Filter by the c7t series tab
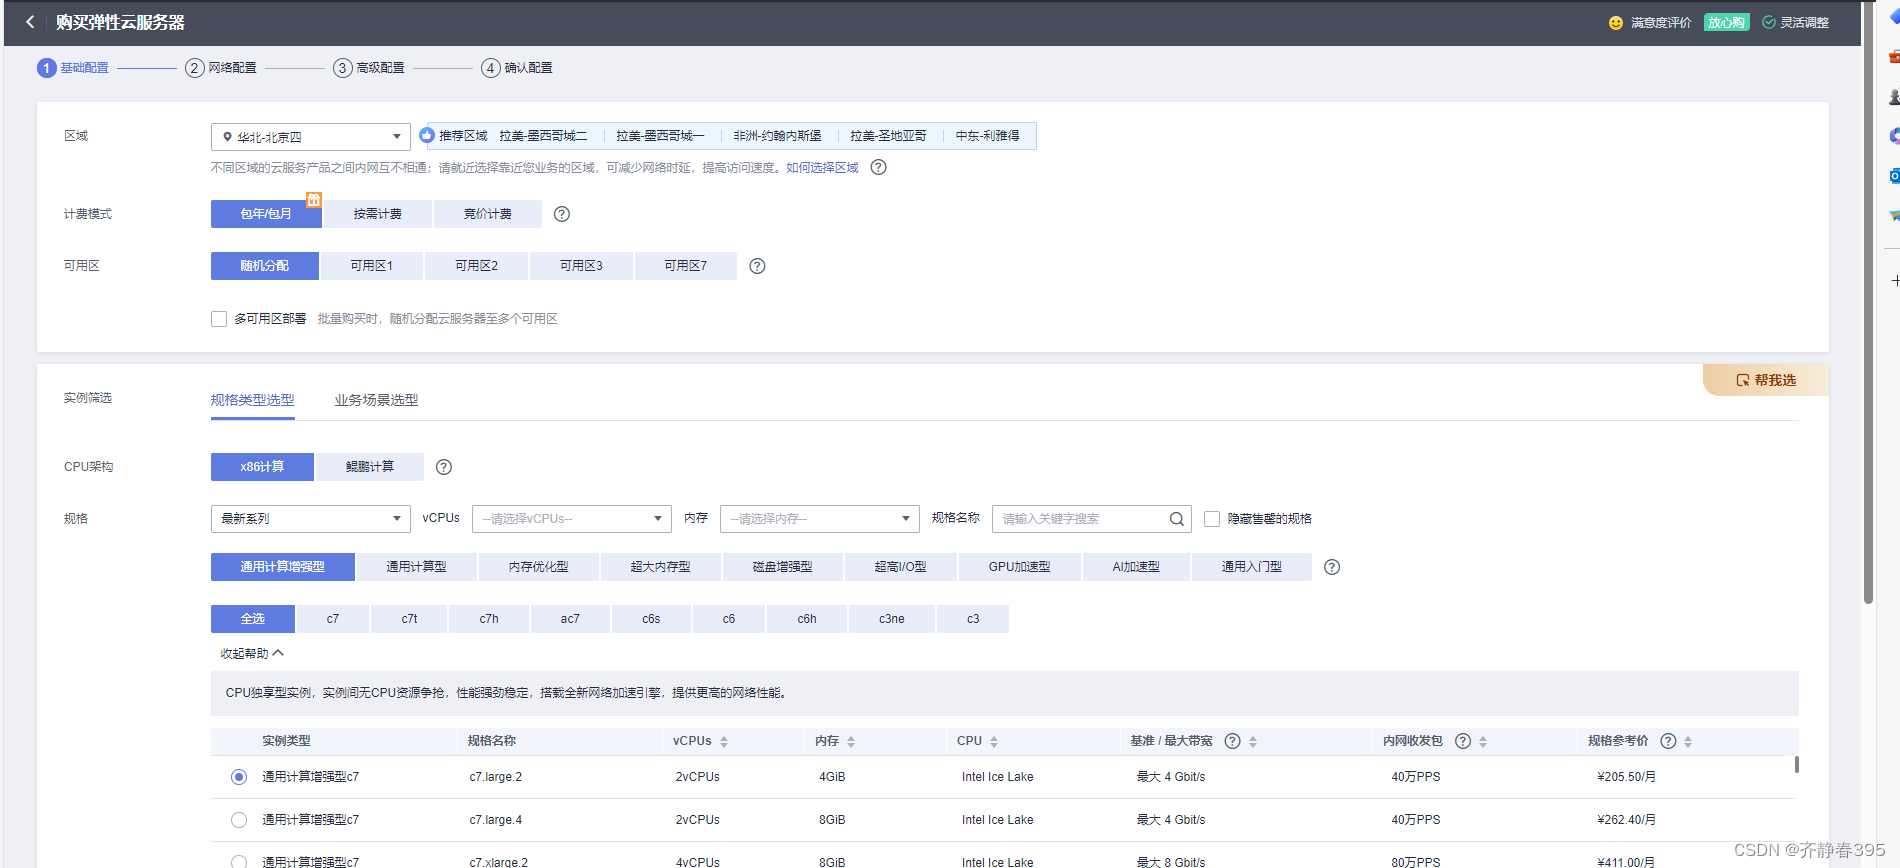The image size is (1900, 868). (410, 619)
